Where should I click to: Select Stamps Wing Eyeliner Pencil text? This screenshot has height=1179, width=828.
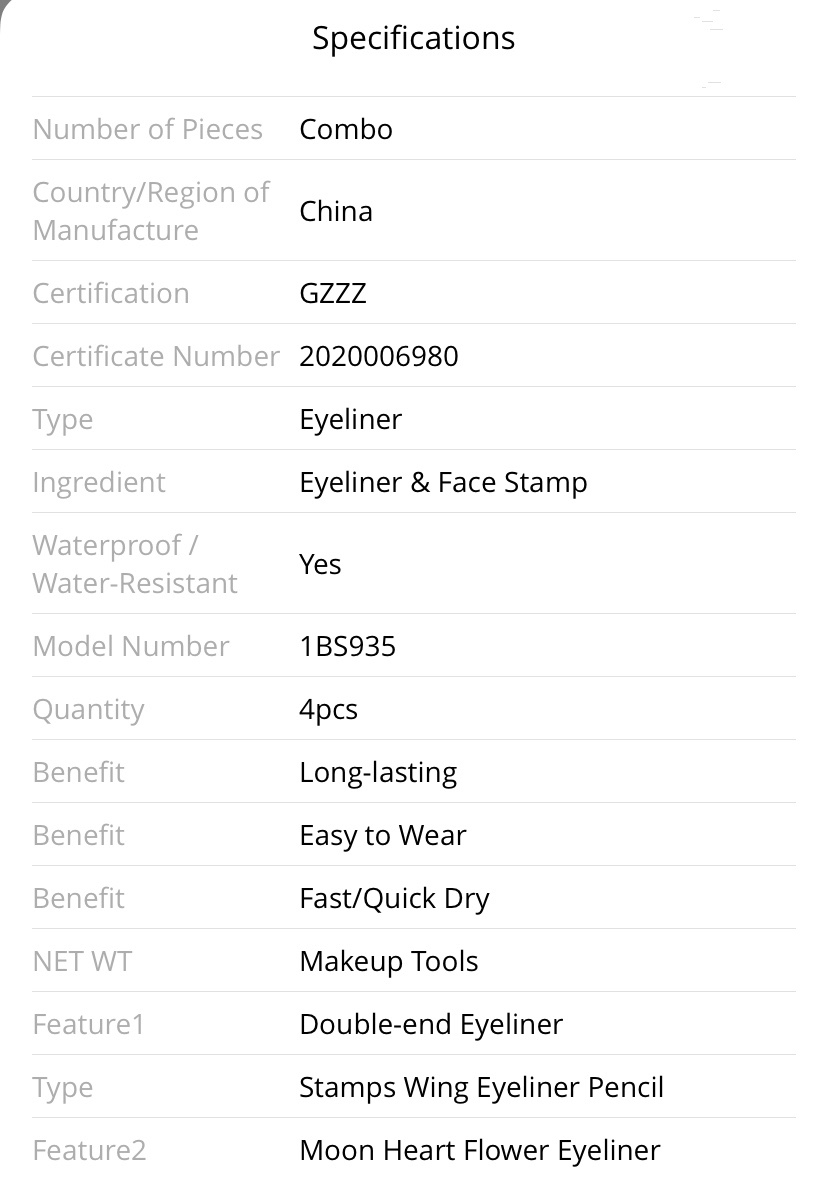coord(481,1088)
